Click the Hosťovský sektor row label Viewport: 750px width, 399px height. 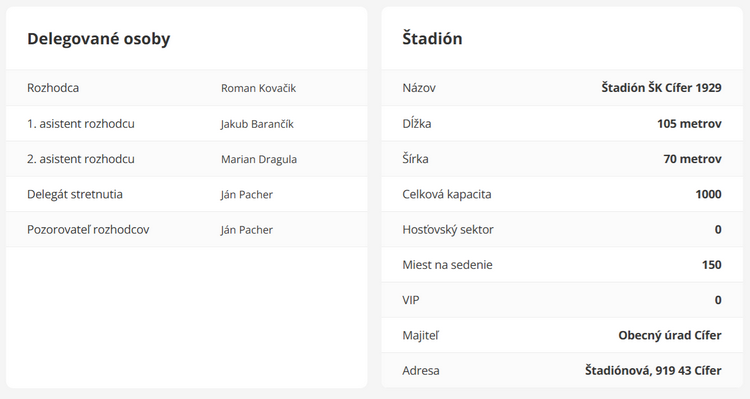click(448, 230)
